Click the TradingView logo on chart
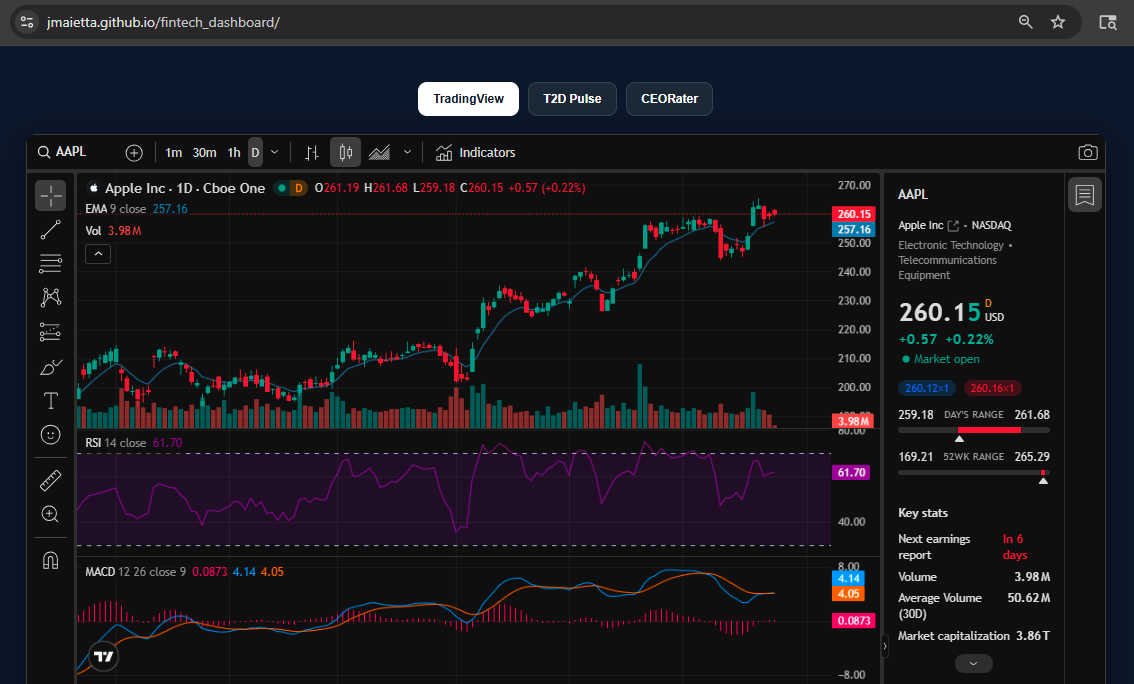The height and width of the screenshot is (684, 1134). (103, 657)
